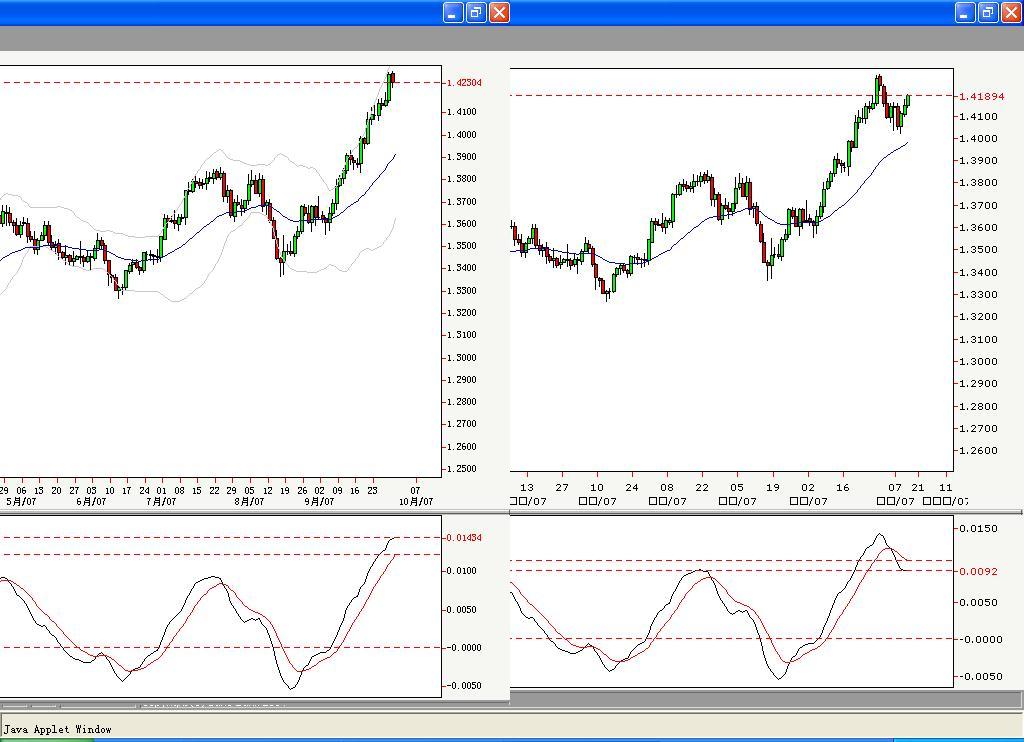The height and width of the screenshot is (742, 1024).
Task: Click the 0.0000 level on left indicator axis
Action: [464, 648]
